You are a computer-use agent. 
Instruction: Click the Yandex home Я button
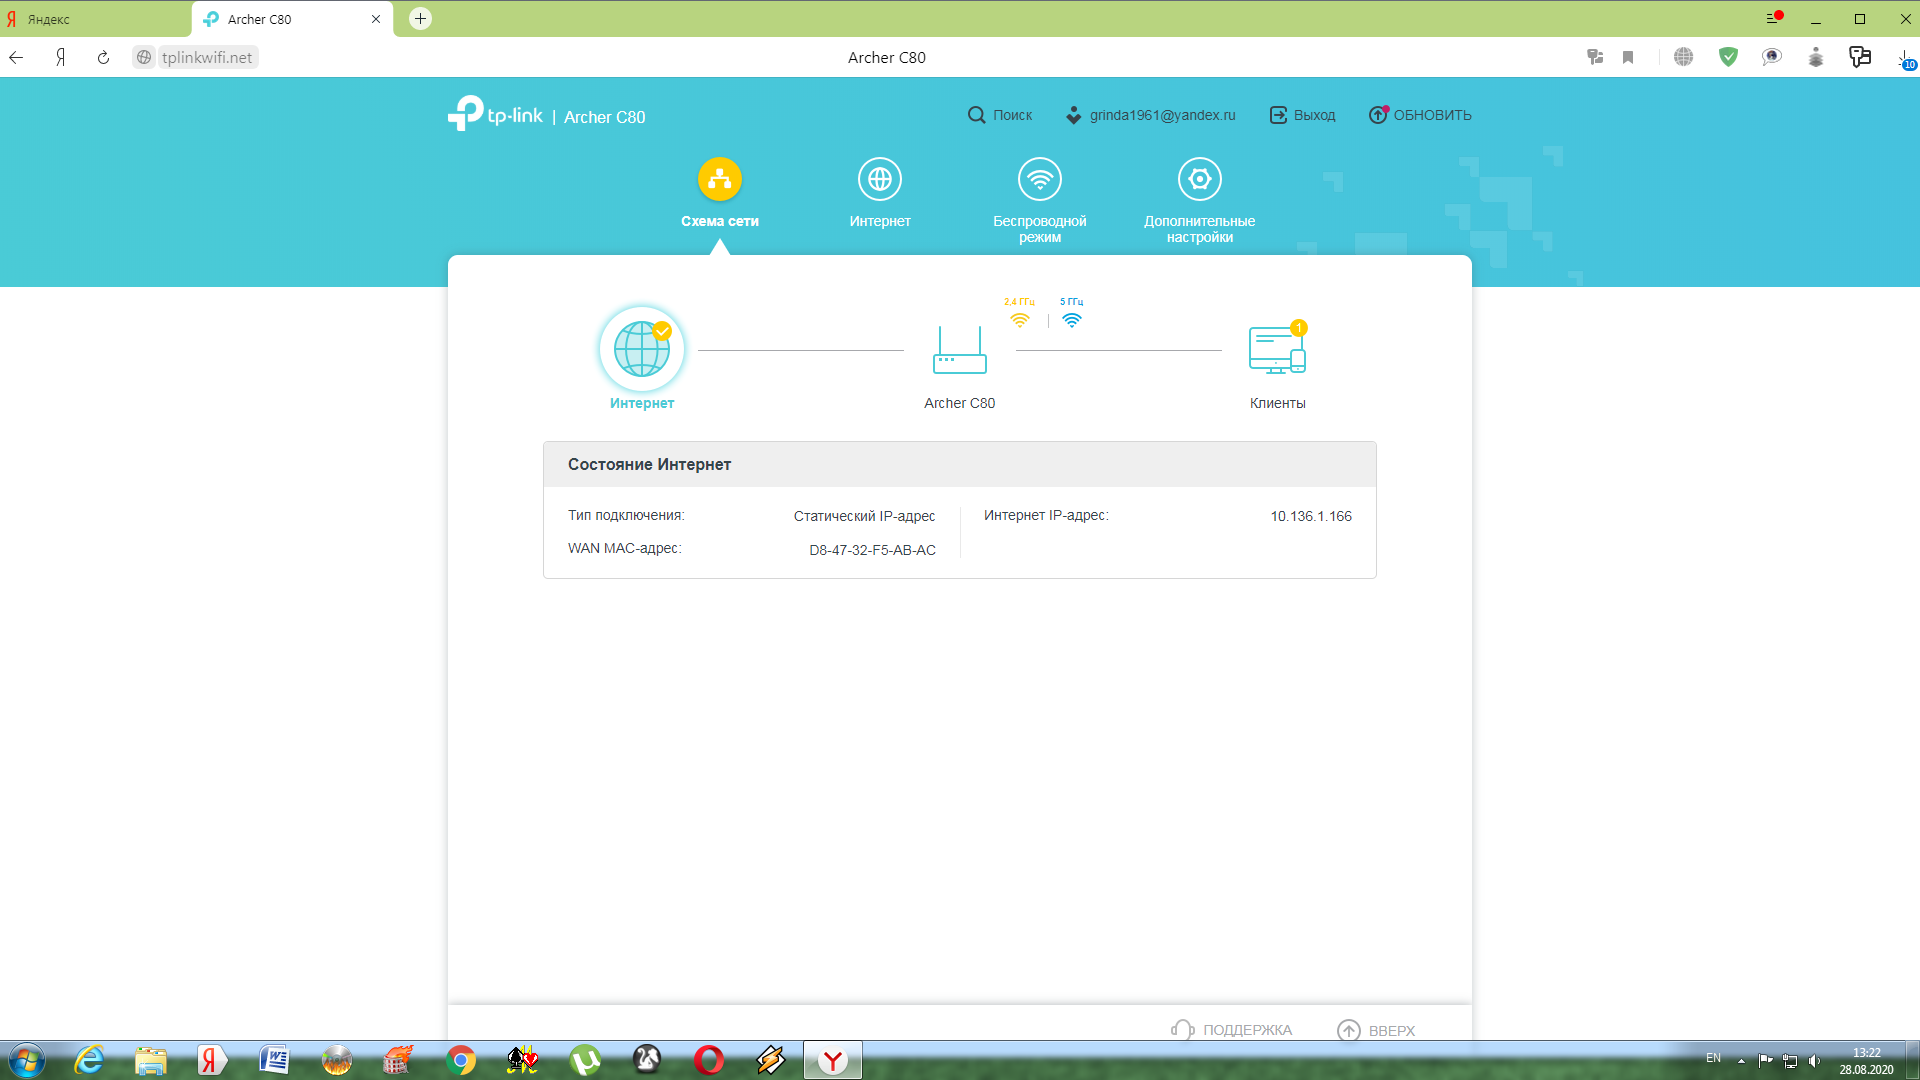(61, 57)
